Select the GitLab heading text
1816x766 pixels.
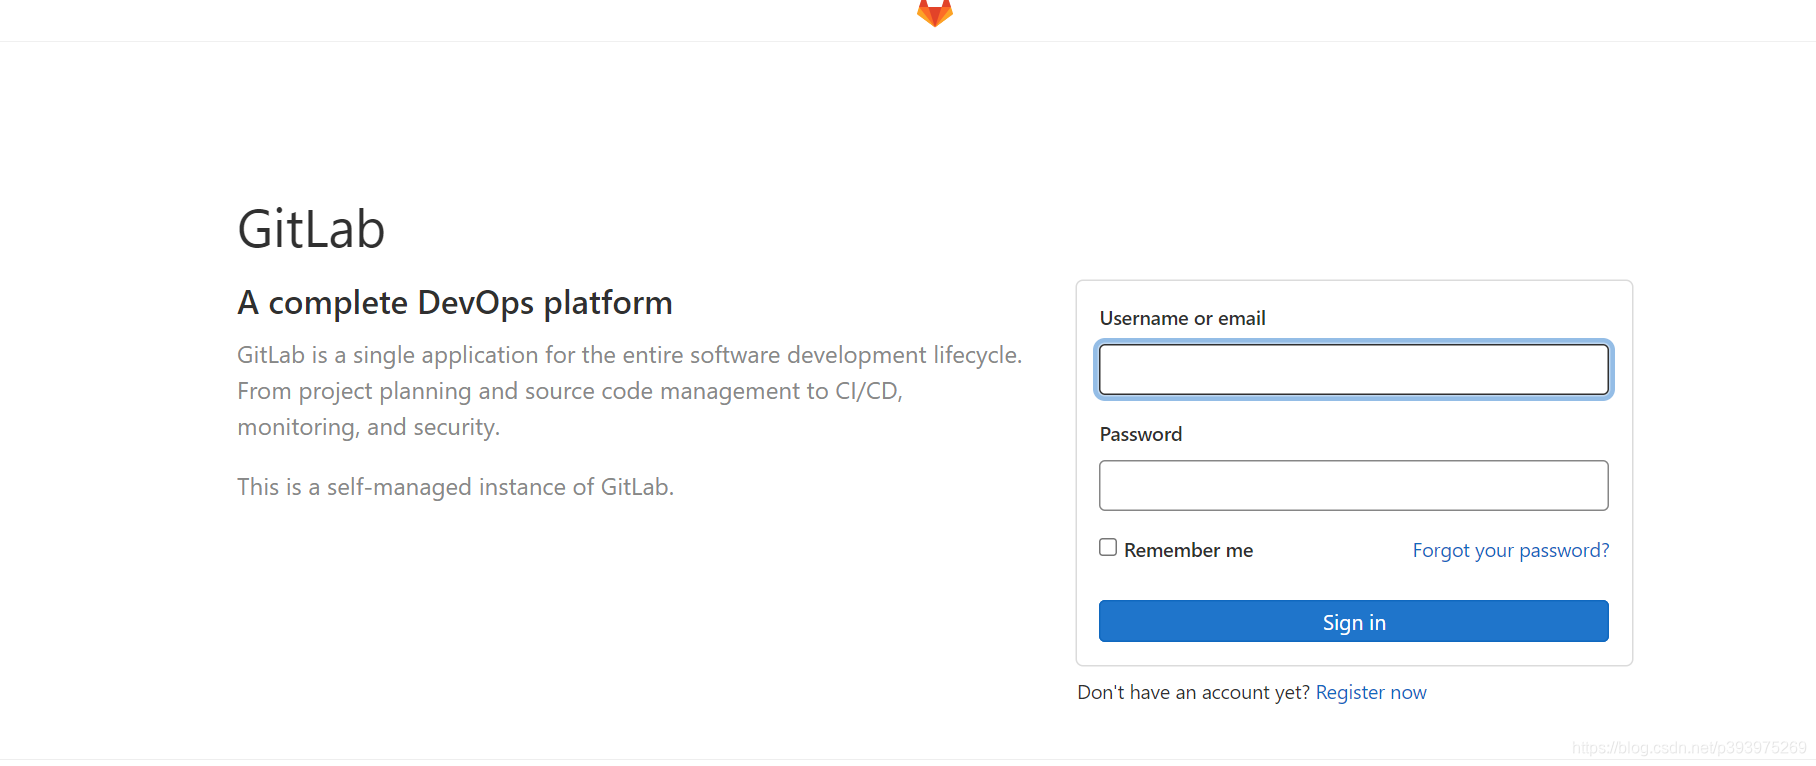coord(311,229)
